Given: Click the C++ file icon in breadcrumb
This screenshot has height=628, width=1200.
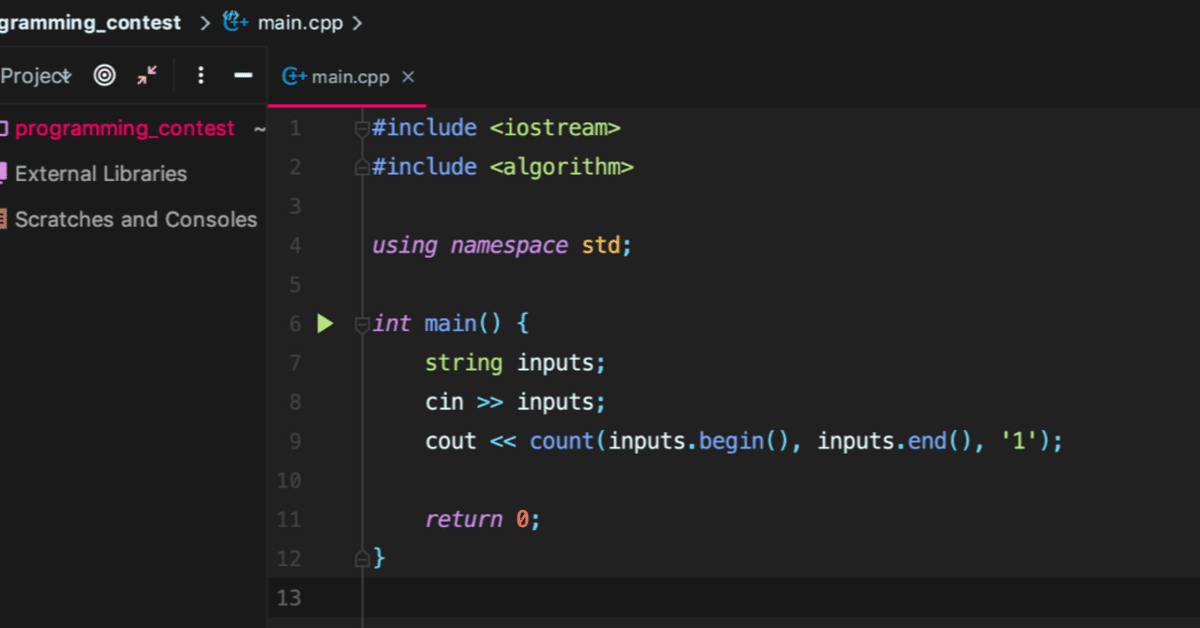Looking at the screenshot, I should 235,21.
